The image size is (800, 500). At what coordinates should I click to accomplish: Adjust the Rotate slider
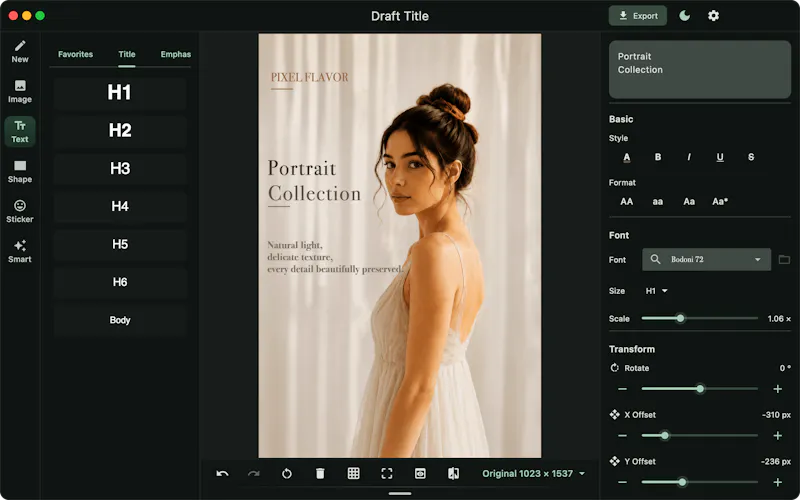(x=699, y=389)
